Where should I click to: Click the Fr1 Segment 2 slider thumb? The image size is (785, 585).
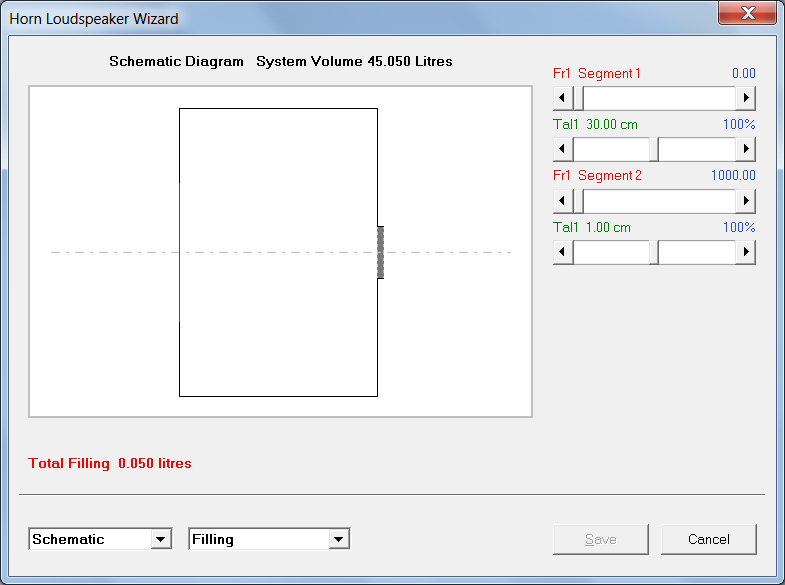(578, 201)
